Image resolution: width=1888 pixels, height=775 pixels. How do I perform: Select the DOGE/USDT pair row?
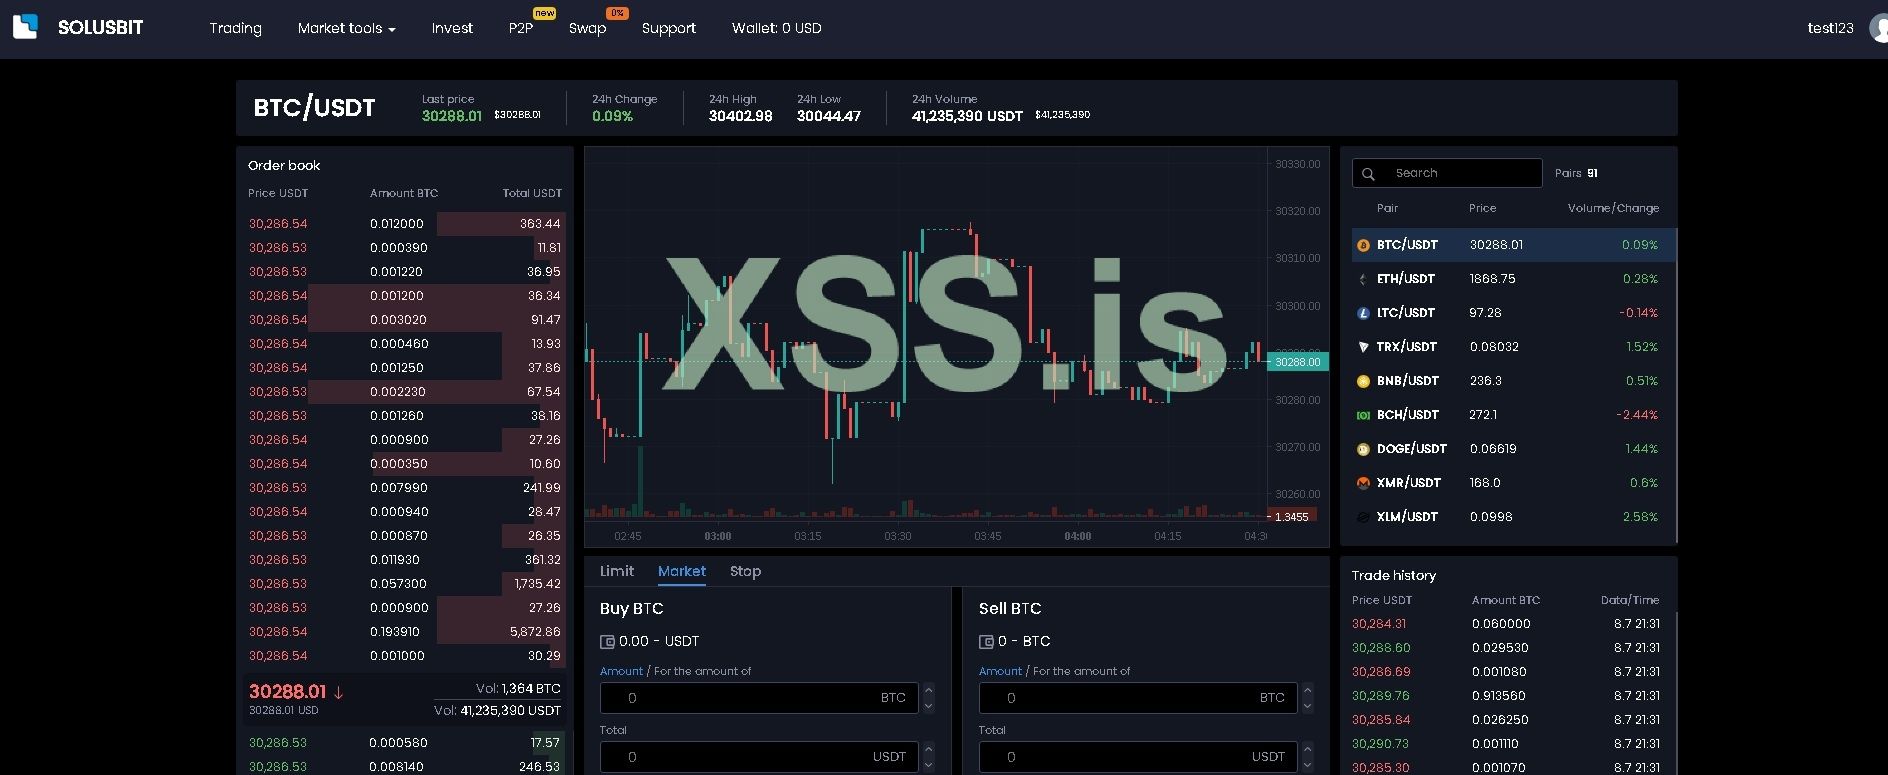point(1513,449)
